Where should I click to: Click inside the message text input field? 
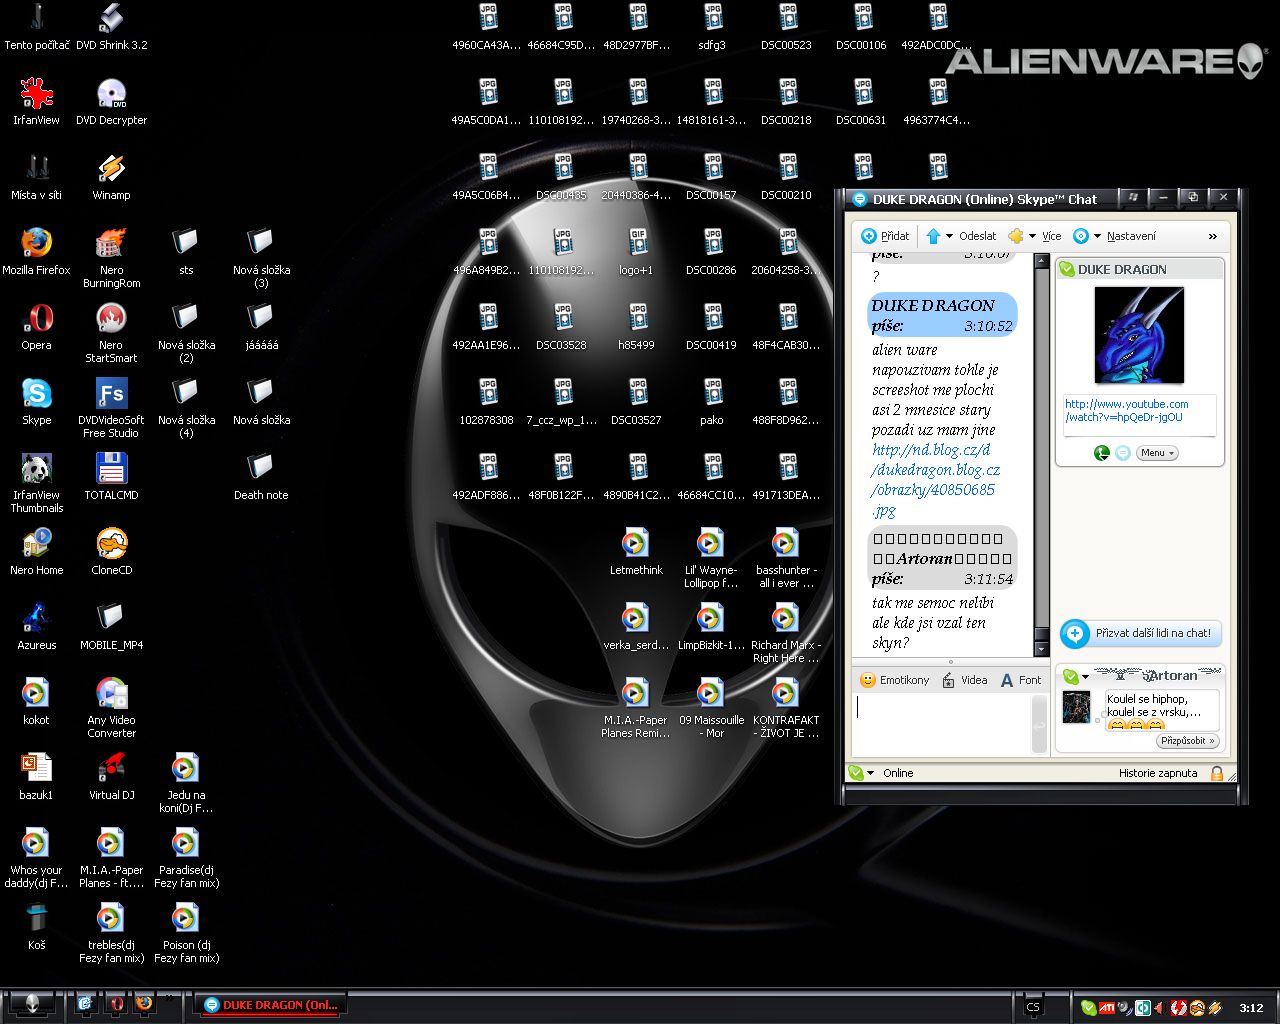click(x=941, y=724)
